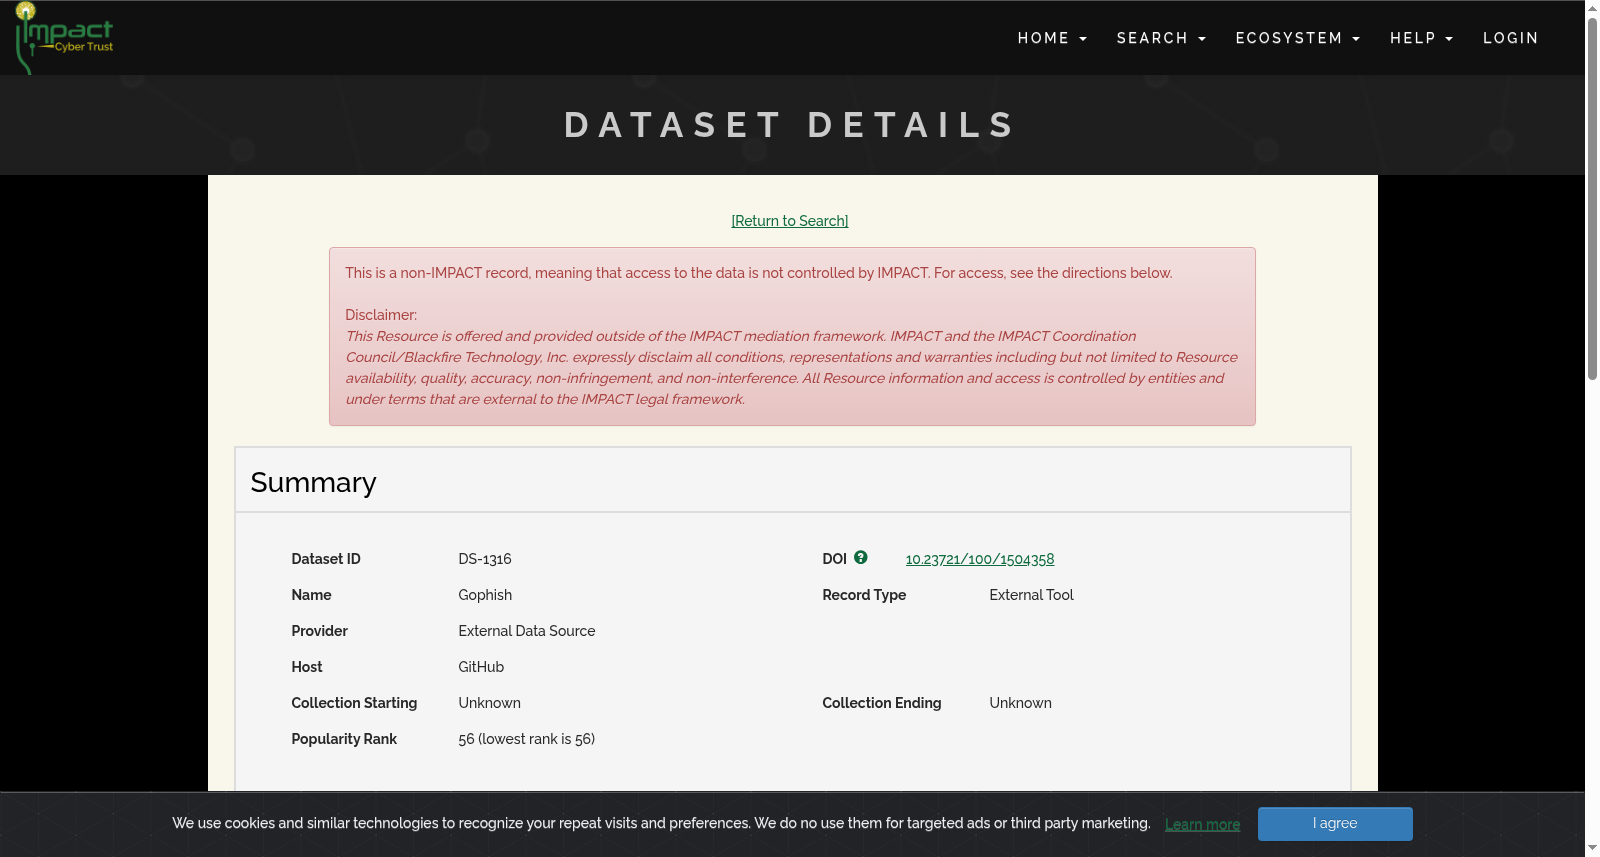Click the Disclaimer label in the alert

(x=381, y=315)
